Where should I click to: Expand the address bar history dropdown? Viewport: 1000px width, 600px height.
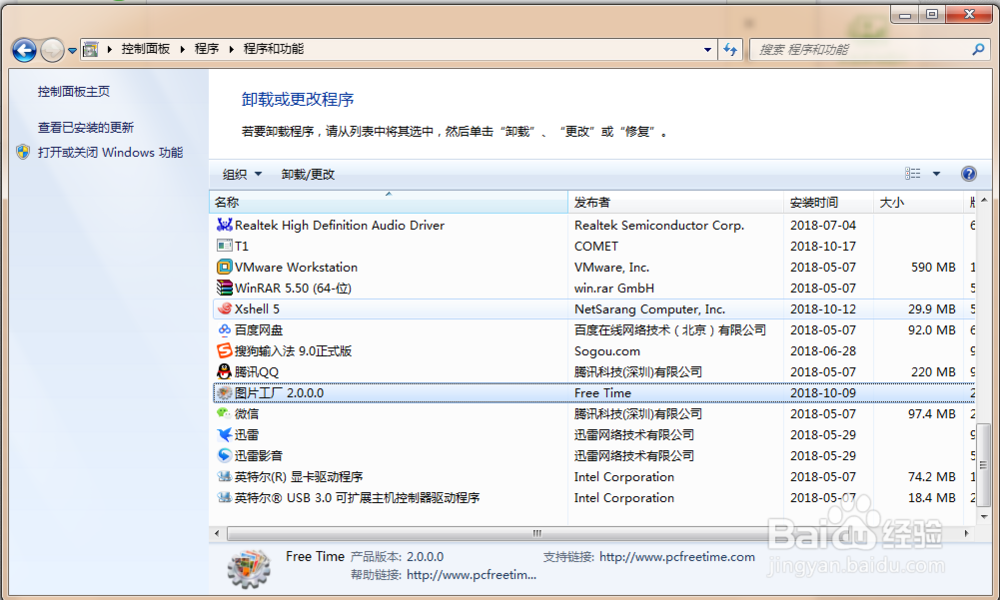707,49
